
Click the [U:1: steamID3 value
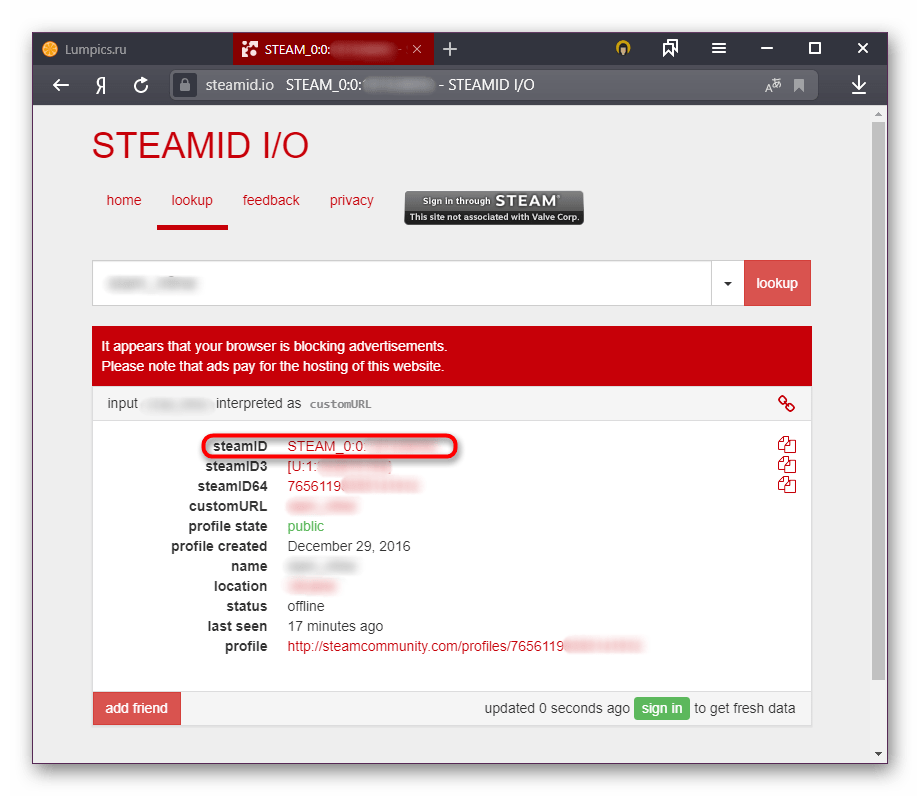tap(339, 466)
